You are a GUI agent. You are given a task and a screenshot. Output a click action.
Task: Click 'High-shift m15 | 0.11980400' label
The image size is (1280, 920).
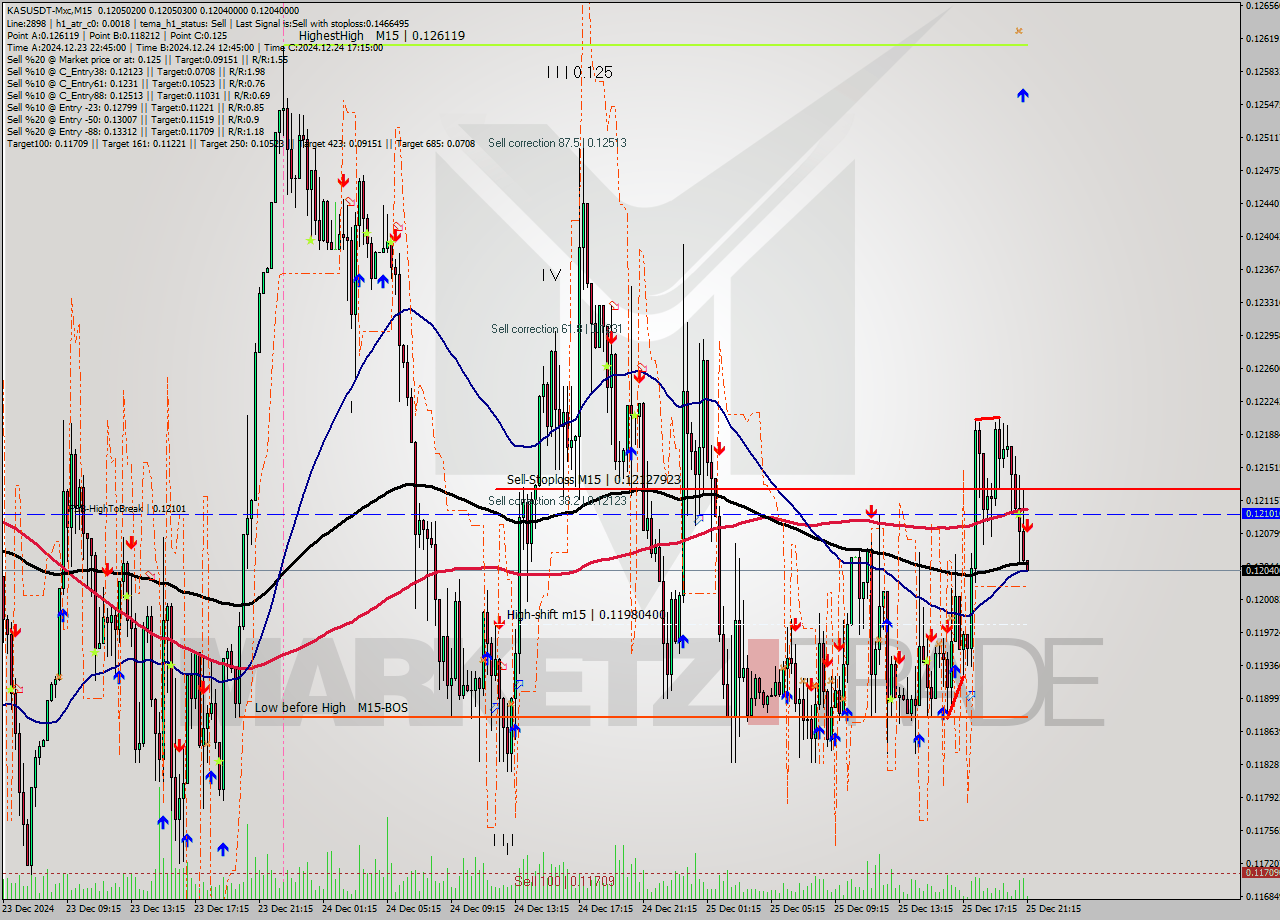coord(585,615)
